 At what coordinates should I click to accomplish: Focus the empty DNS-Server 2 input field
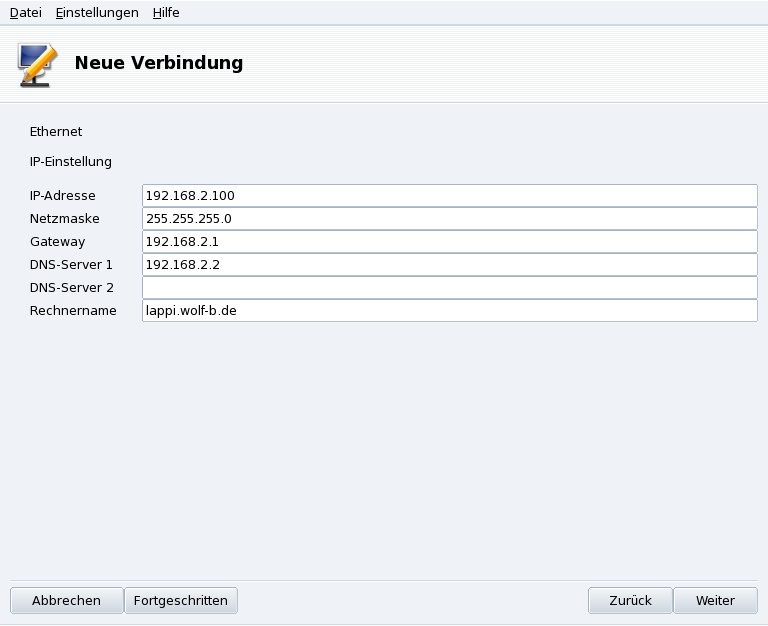(x=450, y=287)
